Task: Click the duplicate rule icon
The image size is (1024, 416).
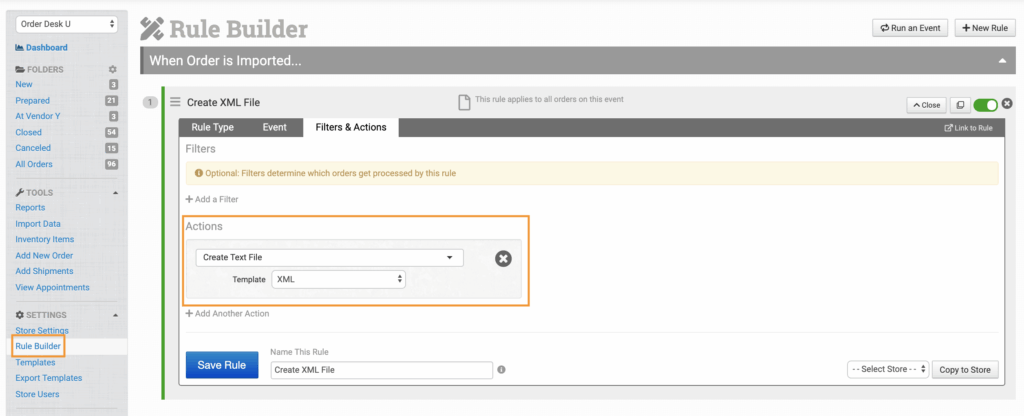Action: tap(959, 104)
